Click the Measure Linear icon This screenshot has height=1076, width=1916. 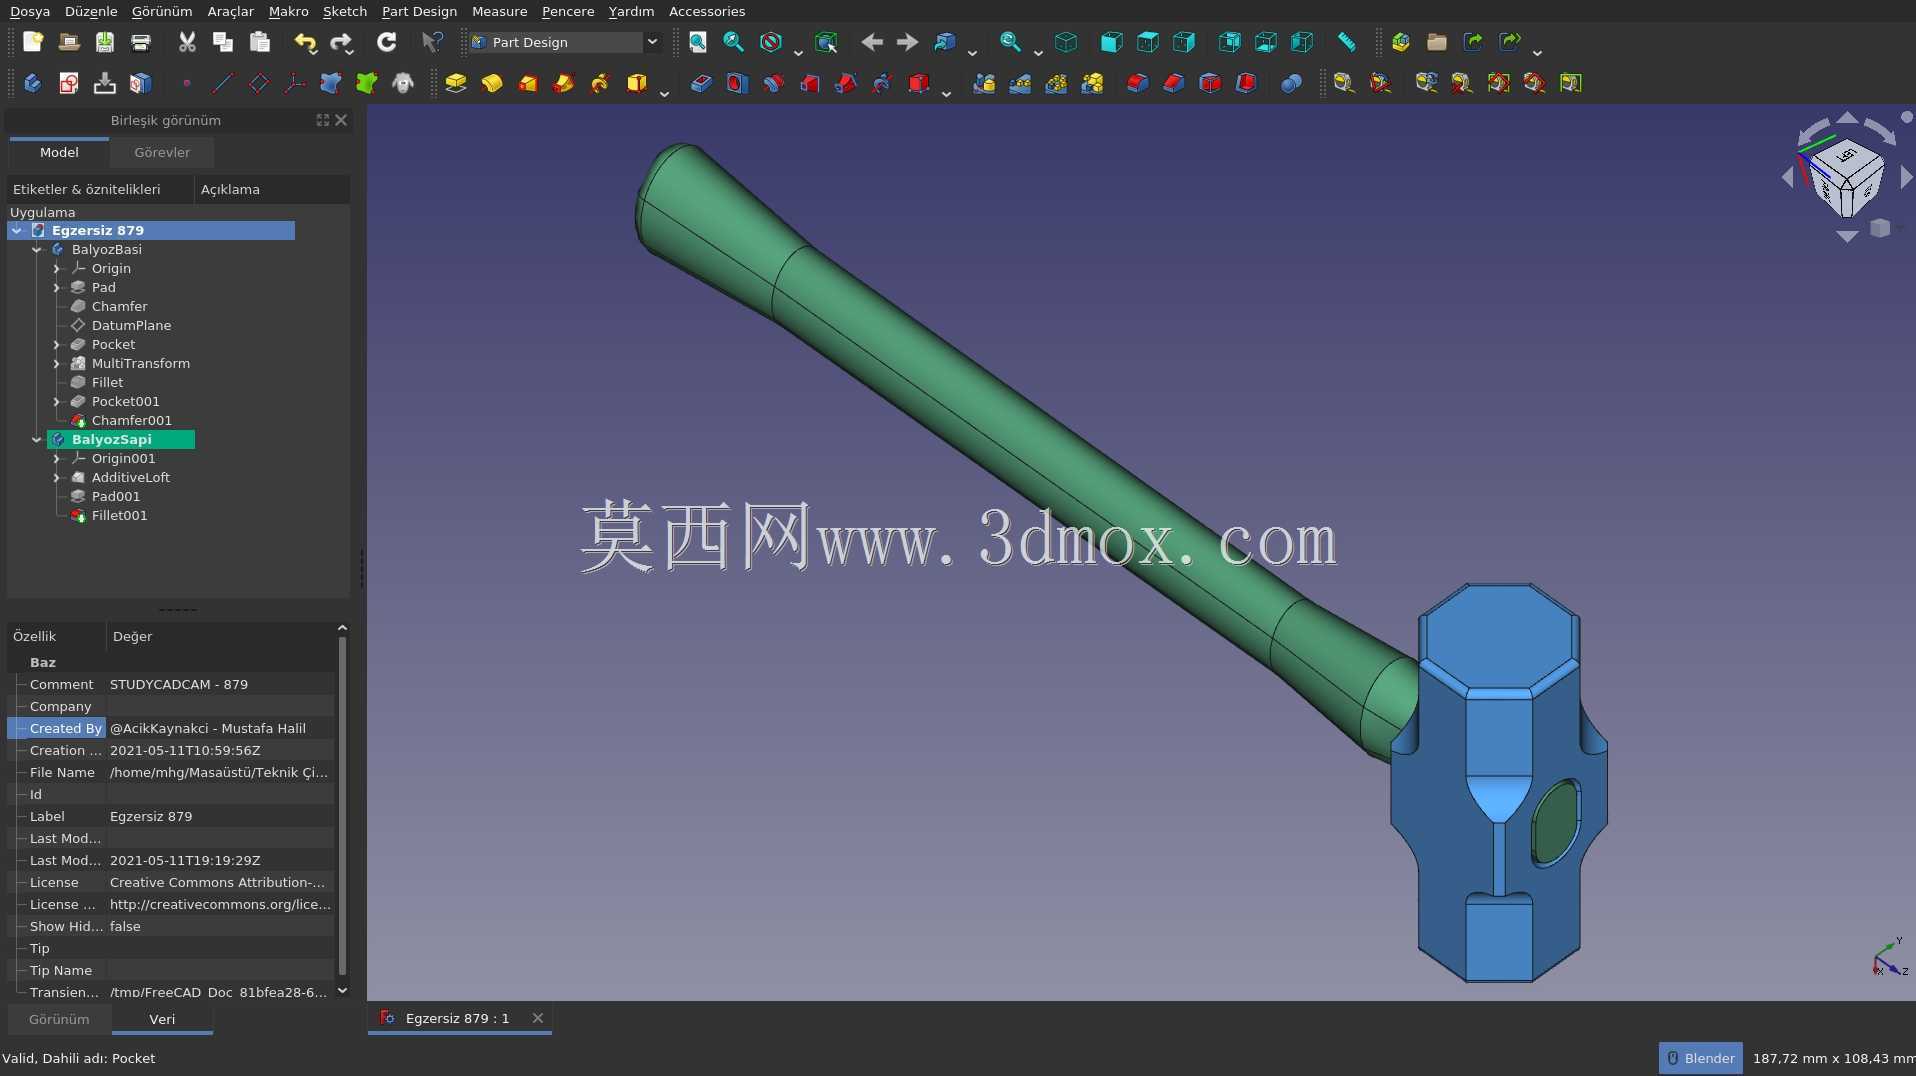pos(1344,83)
